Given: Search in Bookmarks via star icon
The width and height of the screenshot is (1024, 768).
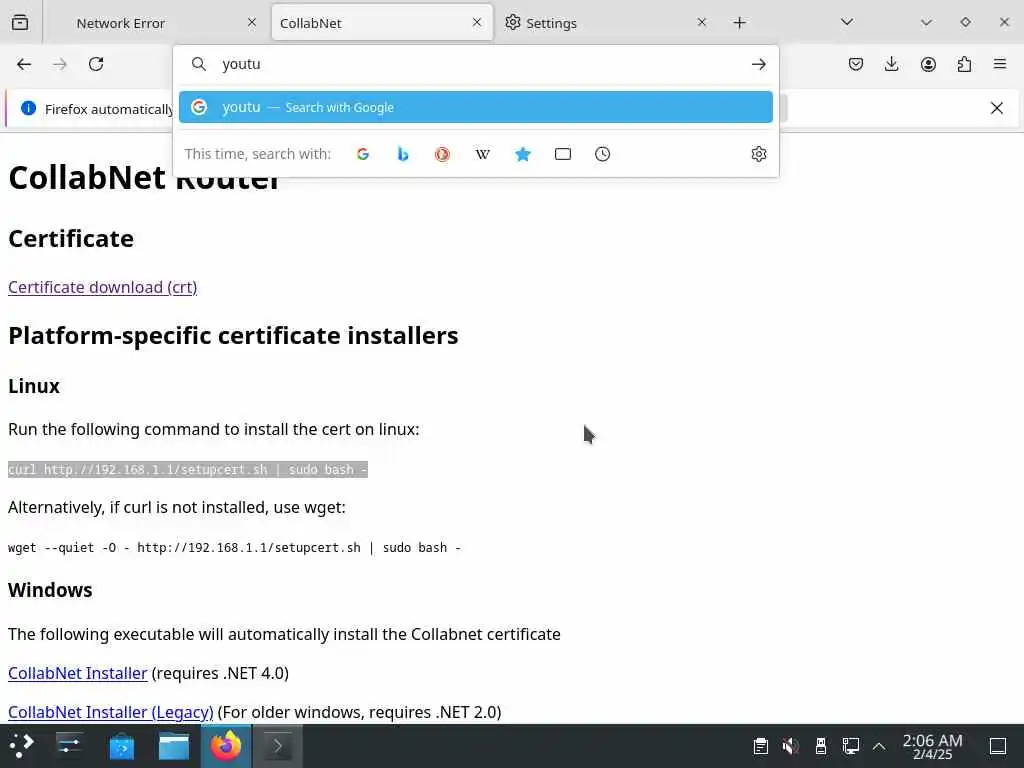Looking at the screenshot, I should [522, 154].
